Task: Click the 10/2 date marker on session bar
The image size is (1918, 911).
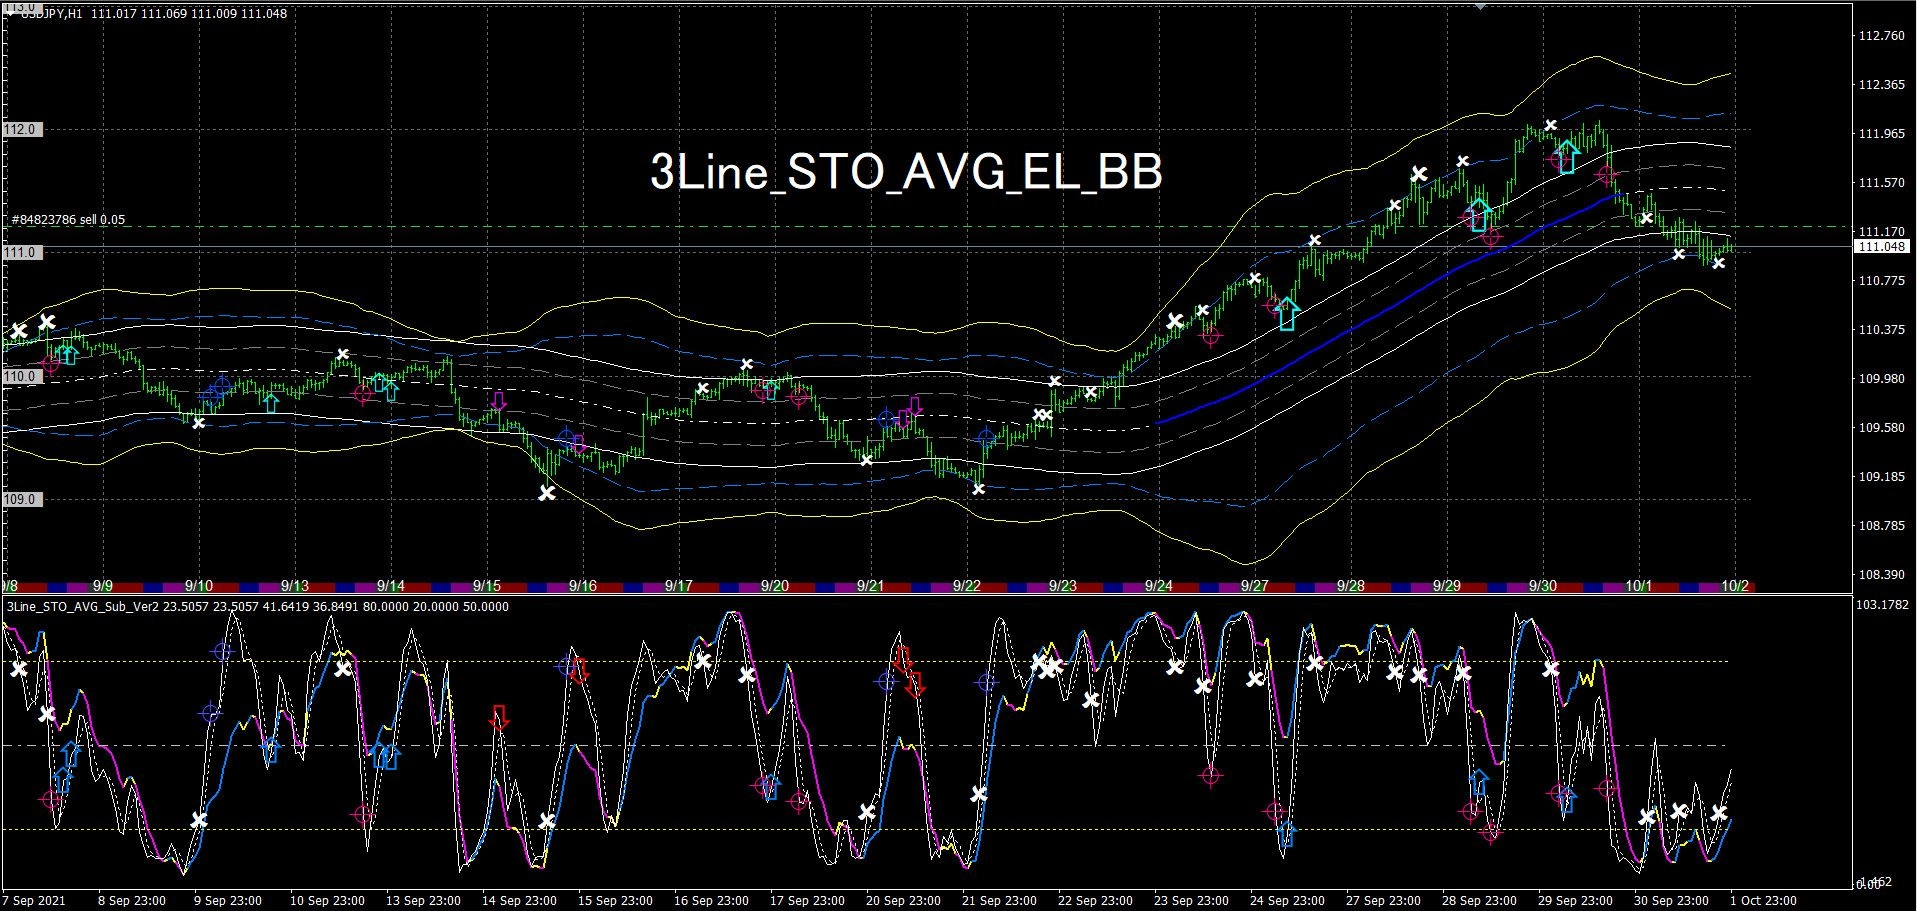Action: 1735,586
